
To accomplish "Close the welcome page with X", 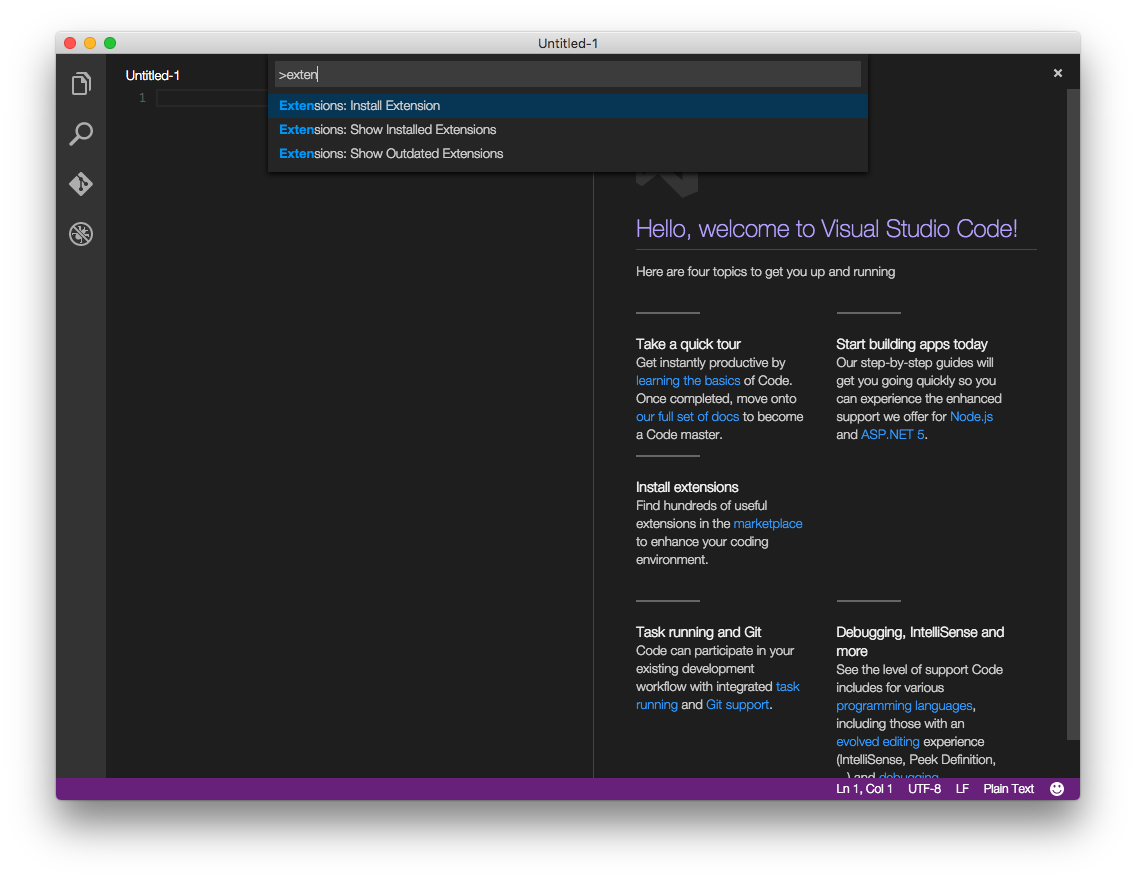I will 1058,73.
